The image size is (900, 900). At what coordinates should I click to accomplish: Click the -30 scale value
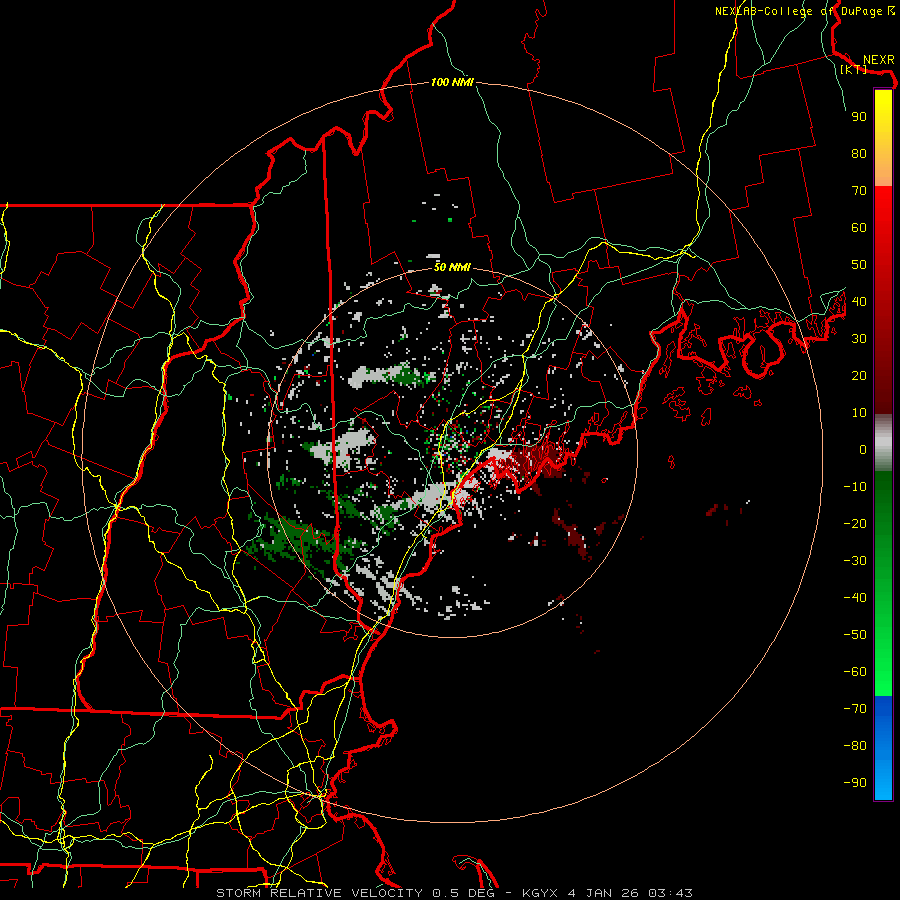[855, 561]
